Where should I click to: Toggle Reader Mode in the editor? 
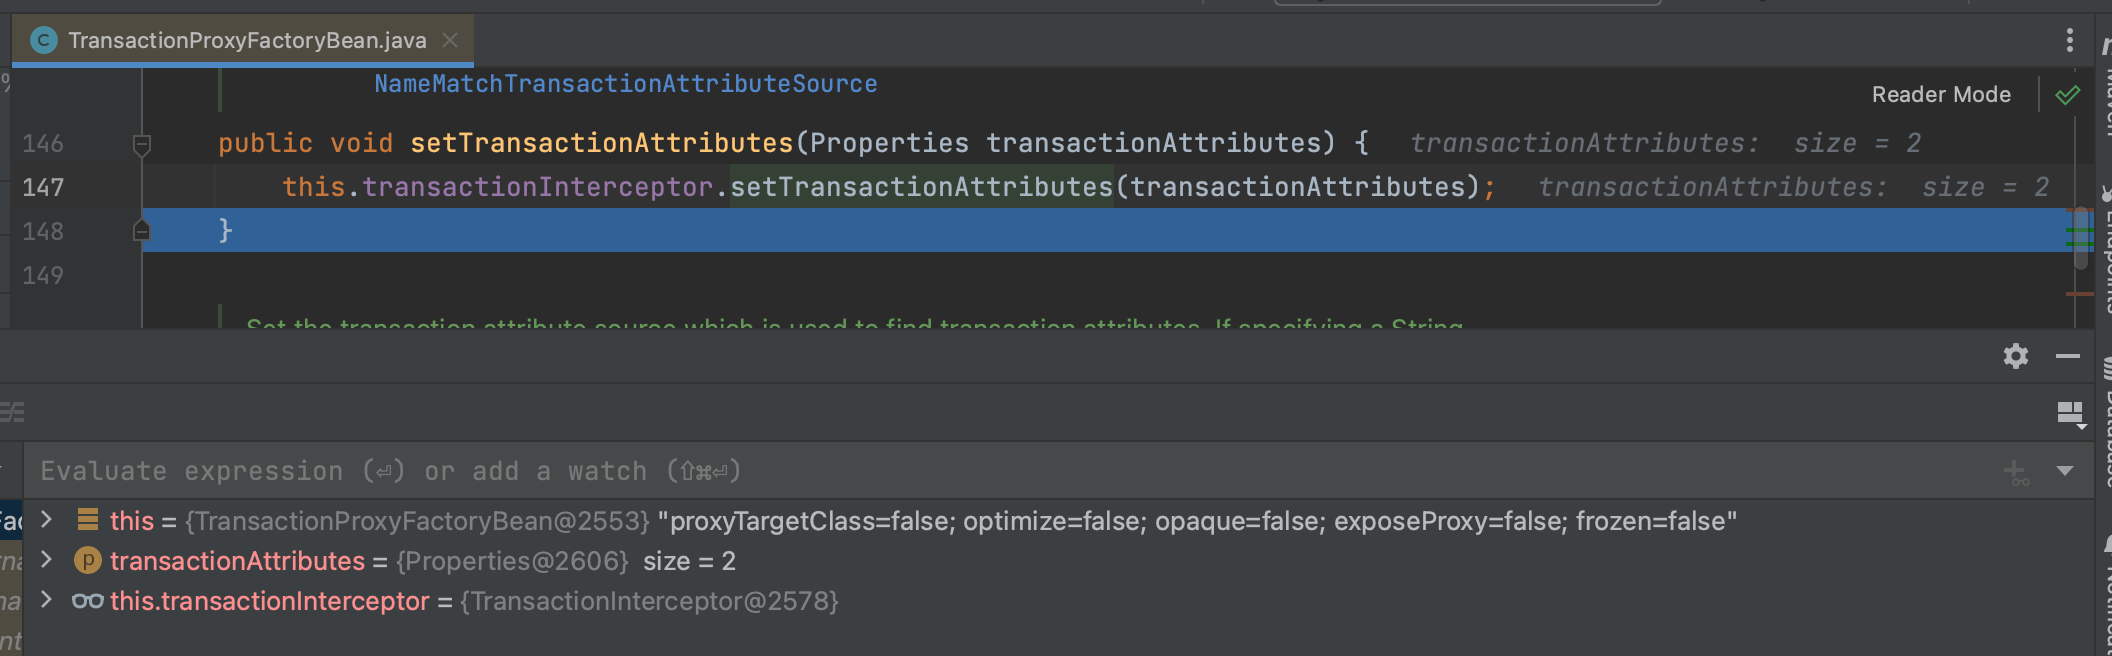tap(1940, 95)
